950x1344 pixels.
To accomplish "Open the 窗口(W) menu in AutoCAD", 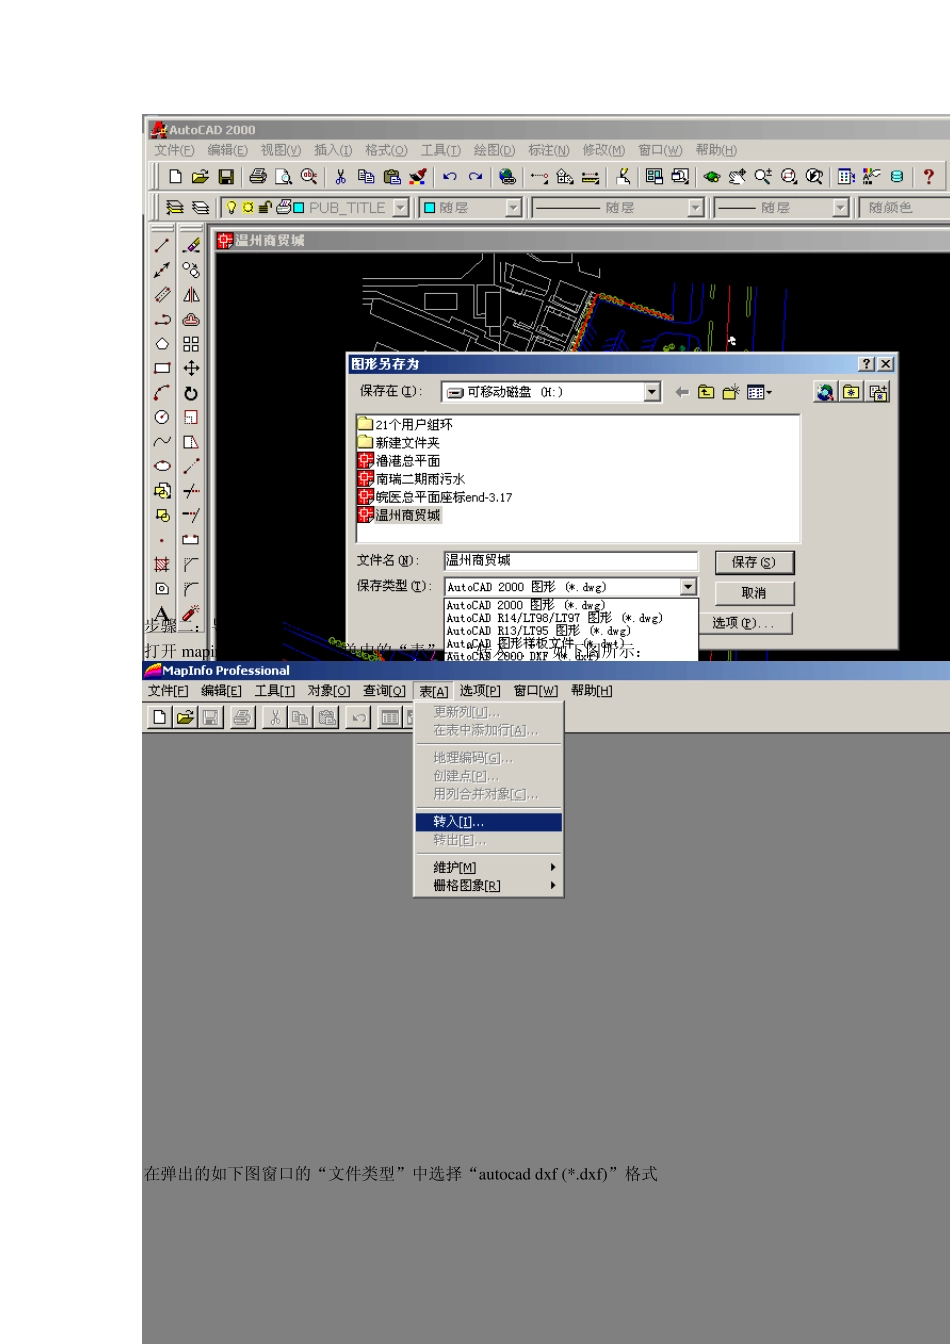I will click(660, 150).
